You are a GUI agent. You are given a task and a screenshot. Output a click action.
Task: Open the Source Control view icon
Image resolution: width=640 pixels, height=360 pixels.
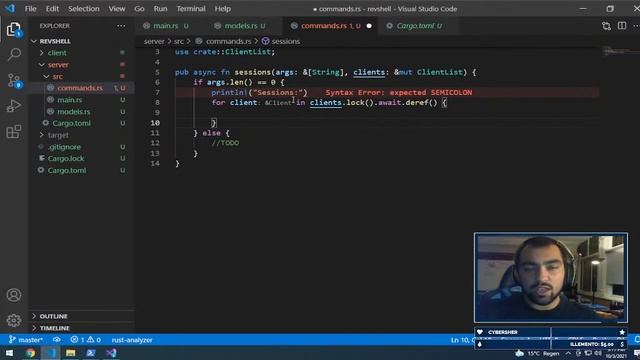(x=14, y=80)
